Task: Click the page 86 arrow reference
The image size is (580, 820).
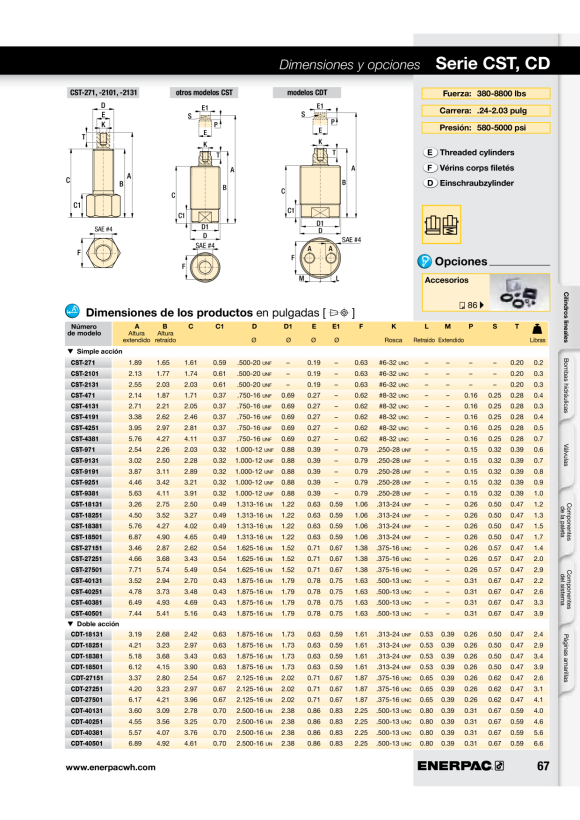Action: pyautogui.click(x=471, y=305)
